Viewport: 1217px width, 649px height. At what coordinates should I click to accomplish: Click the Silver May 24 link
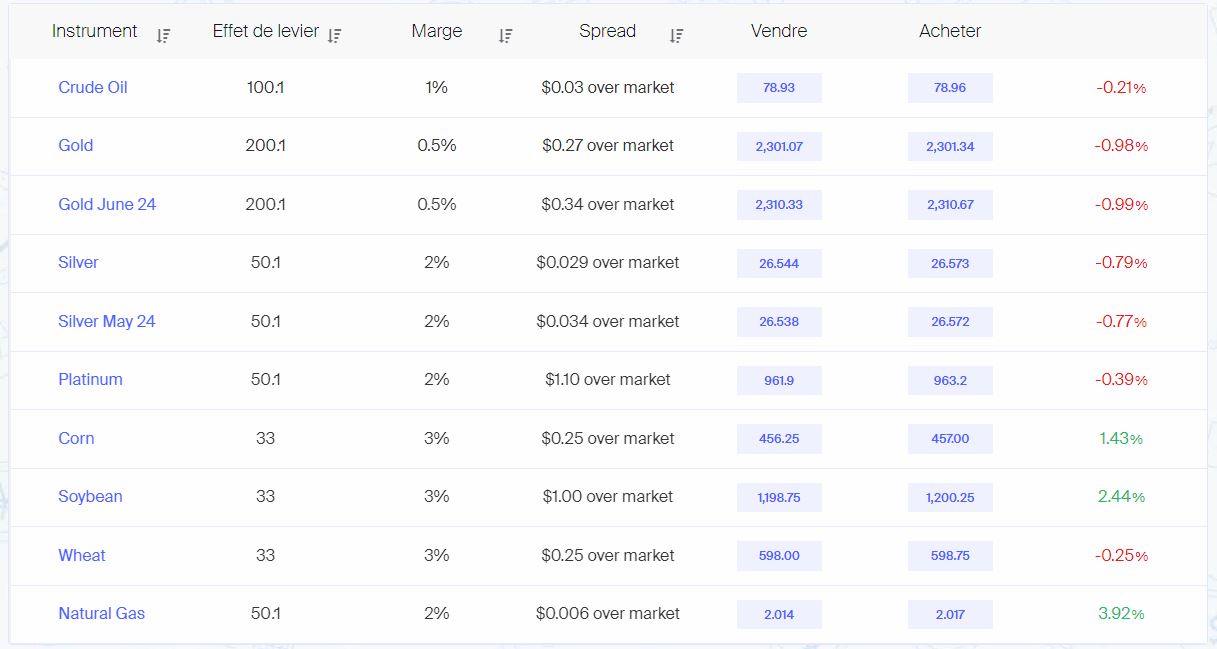pos(107,321)
